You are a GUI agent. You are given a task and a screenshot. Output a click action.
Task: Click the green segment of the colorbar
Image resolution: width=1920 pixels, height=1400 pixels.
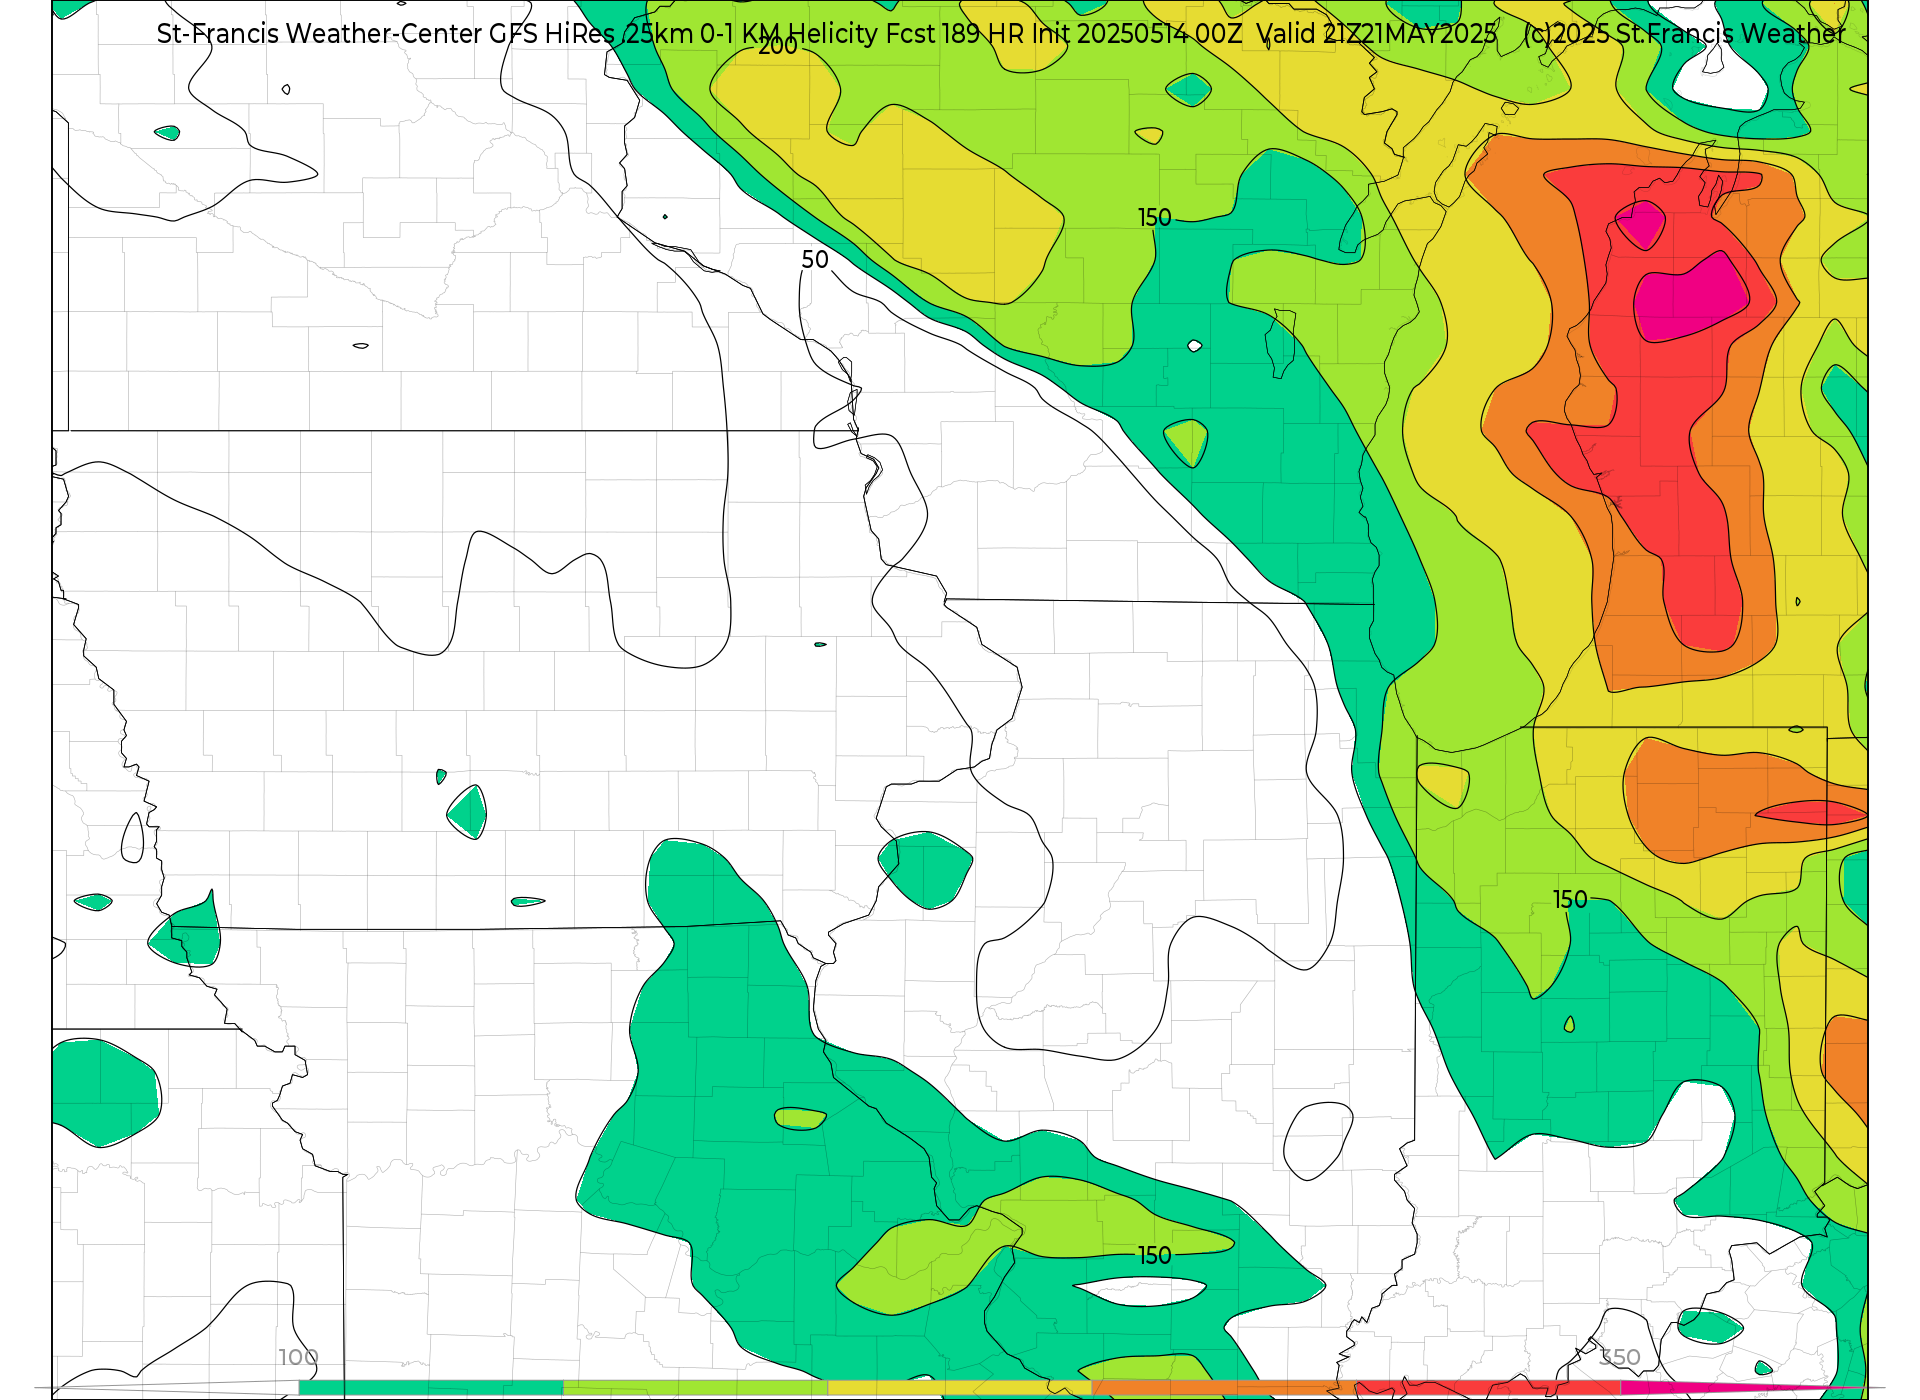[x=431, y=1388]
